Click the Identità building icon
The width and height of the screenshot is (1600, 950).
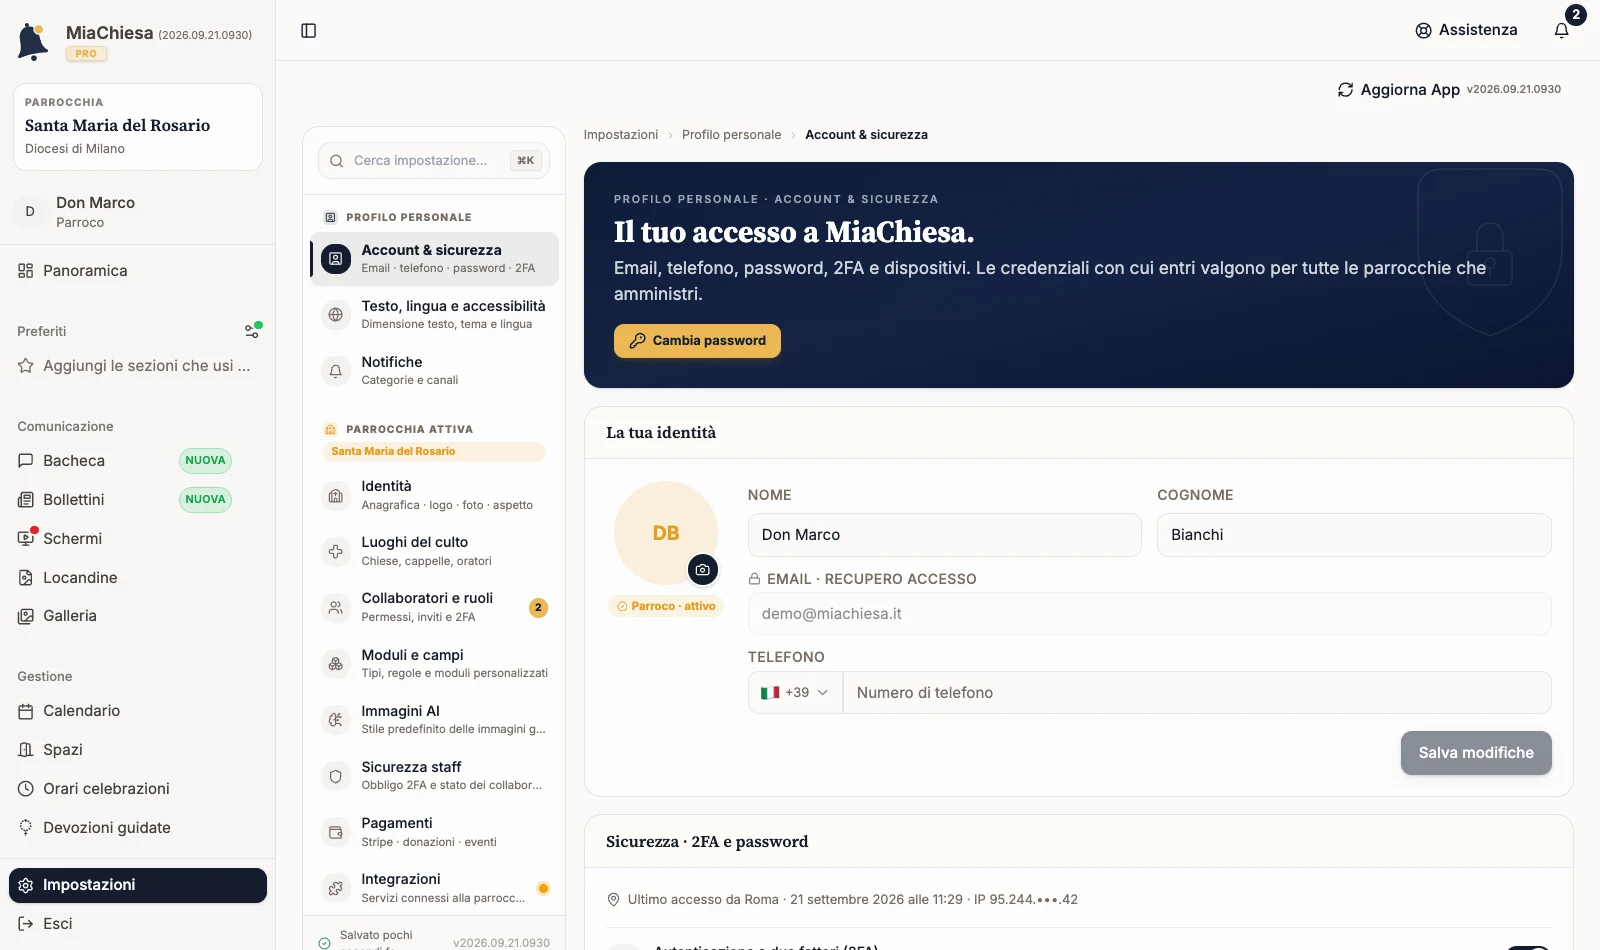(336, 495)
